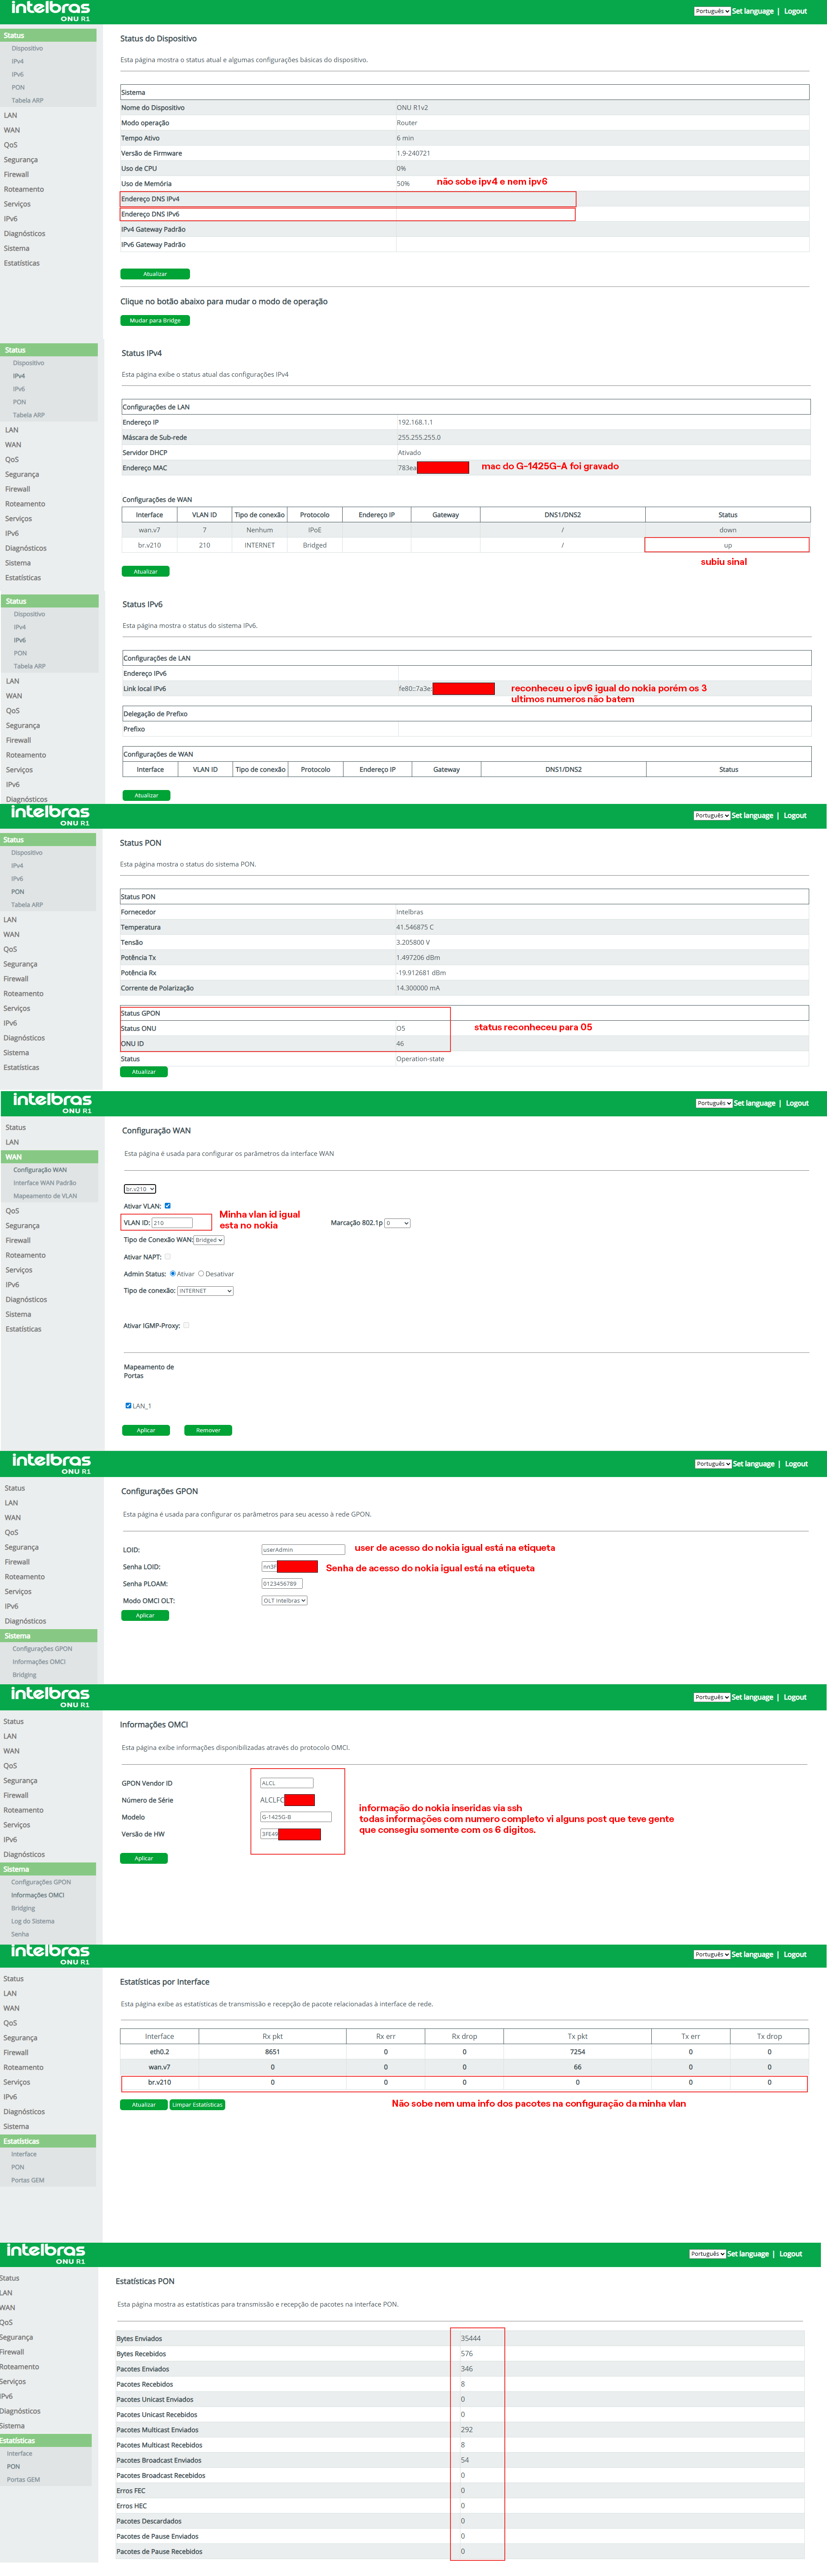827x2576 pixels.
Task: Click the Intelbras logo above Status PON
Action: click(50, 815)
